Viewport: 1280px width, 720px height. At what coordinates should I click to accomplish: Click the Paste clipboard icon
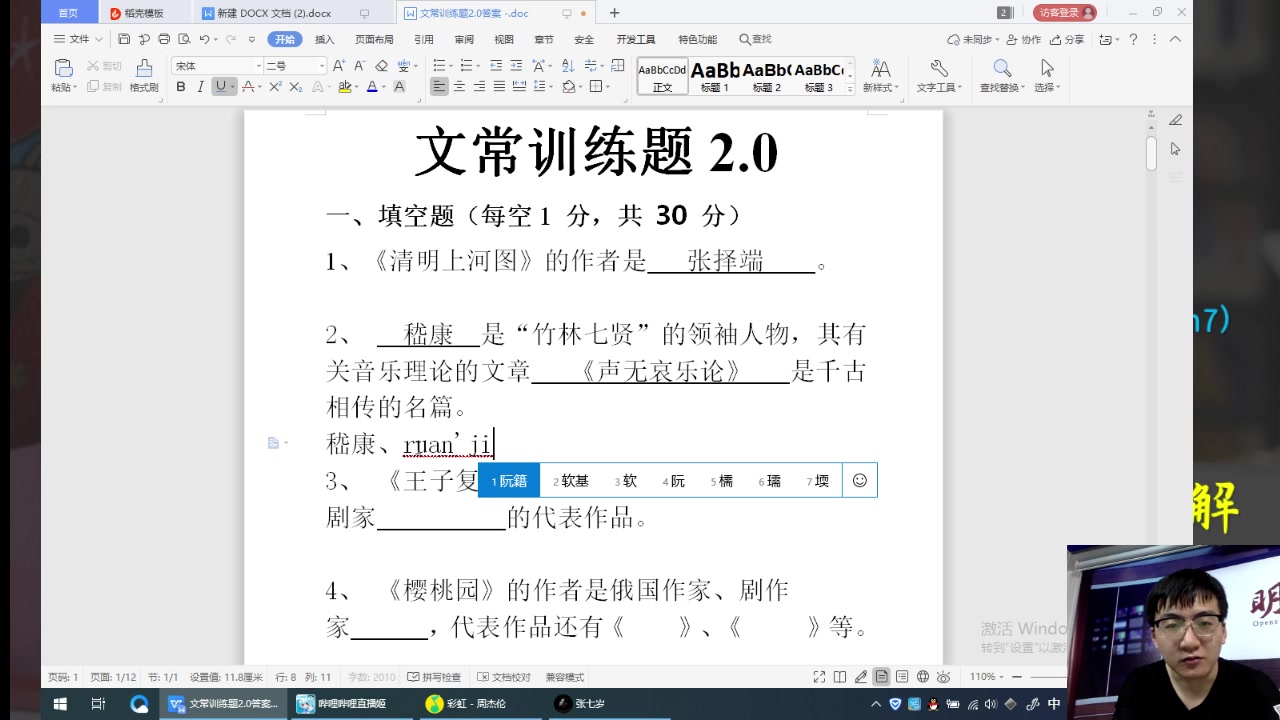pos(63,68)
